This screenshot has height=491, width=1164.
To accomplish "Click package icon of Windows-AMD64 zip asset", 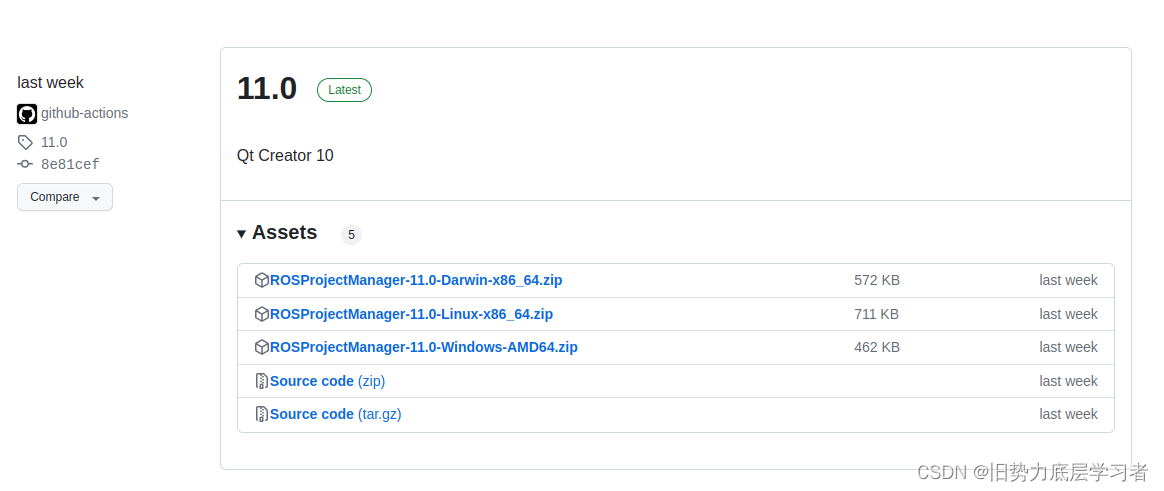I will 261,347.
